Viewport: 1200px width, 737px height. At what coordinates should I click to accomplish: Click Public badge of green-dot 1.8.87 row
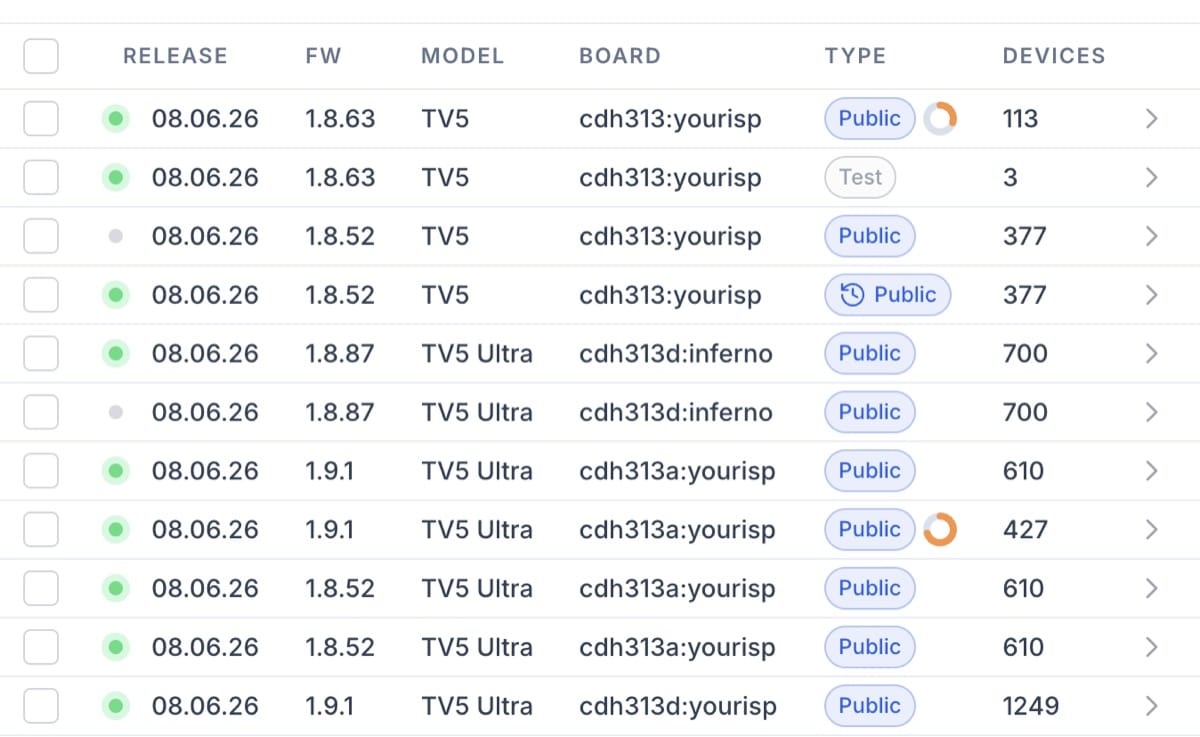coord(870,354)
